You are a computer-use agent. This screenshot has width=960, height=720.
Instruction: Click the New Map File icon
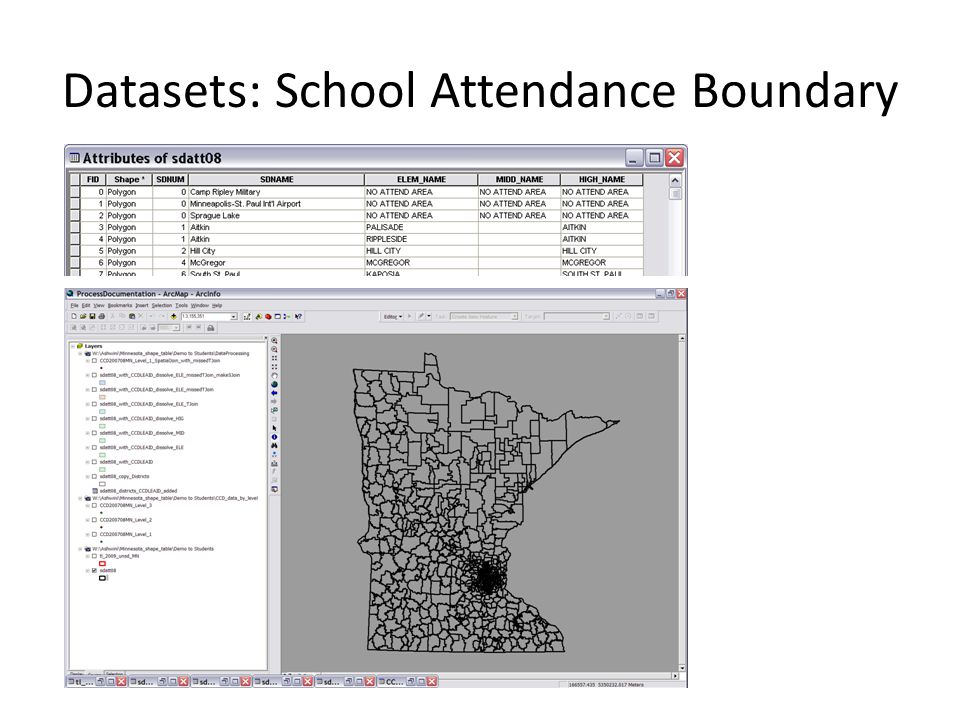(x=74, y=317)
